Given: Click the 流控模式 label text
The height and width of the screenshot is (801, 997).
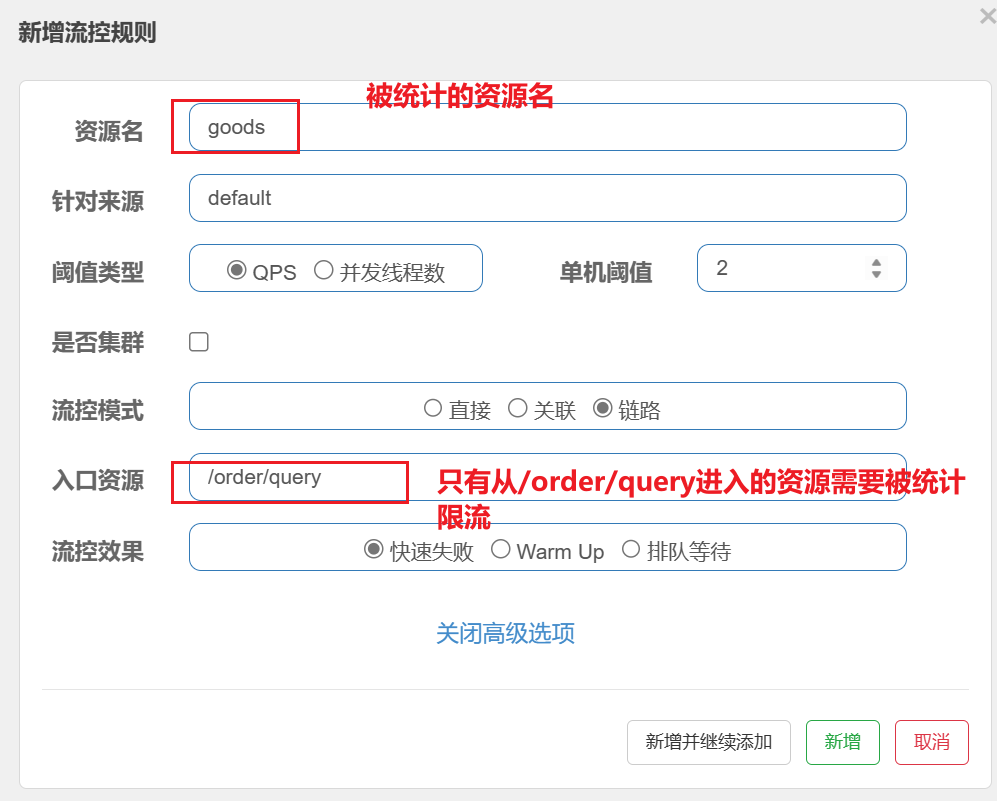Looking at the screenshot, I should (98, 411).
